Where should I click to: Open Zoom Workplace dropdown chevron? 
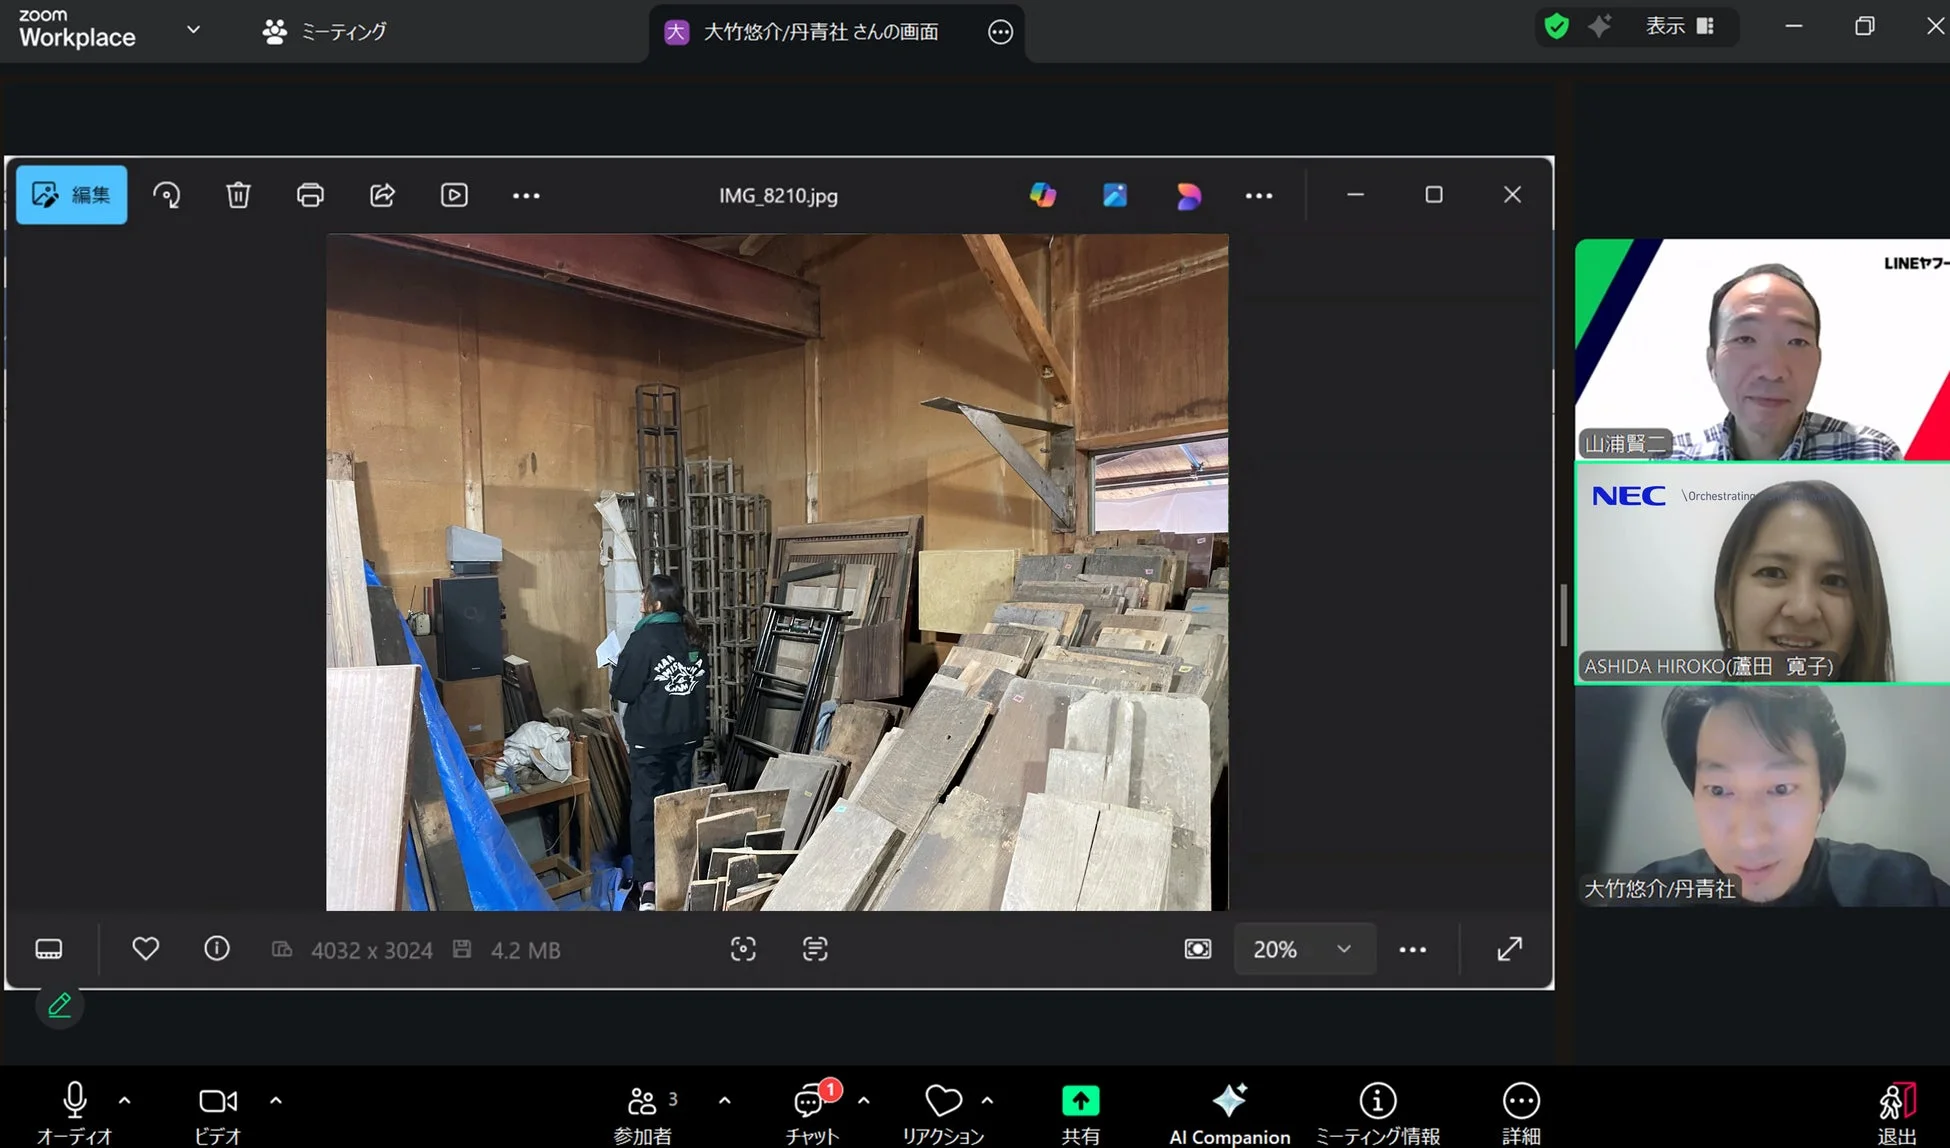pyautogui.click(x=194, y=30)
